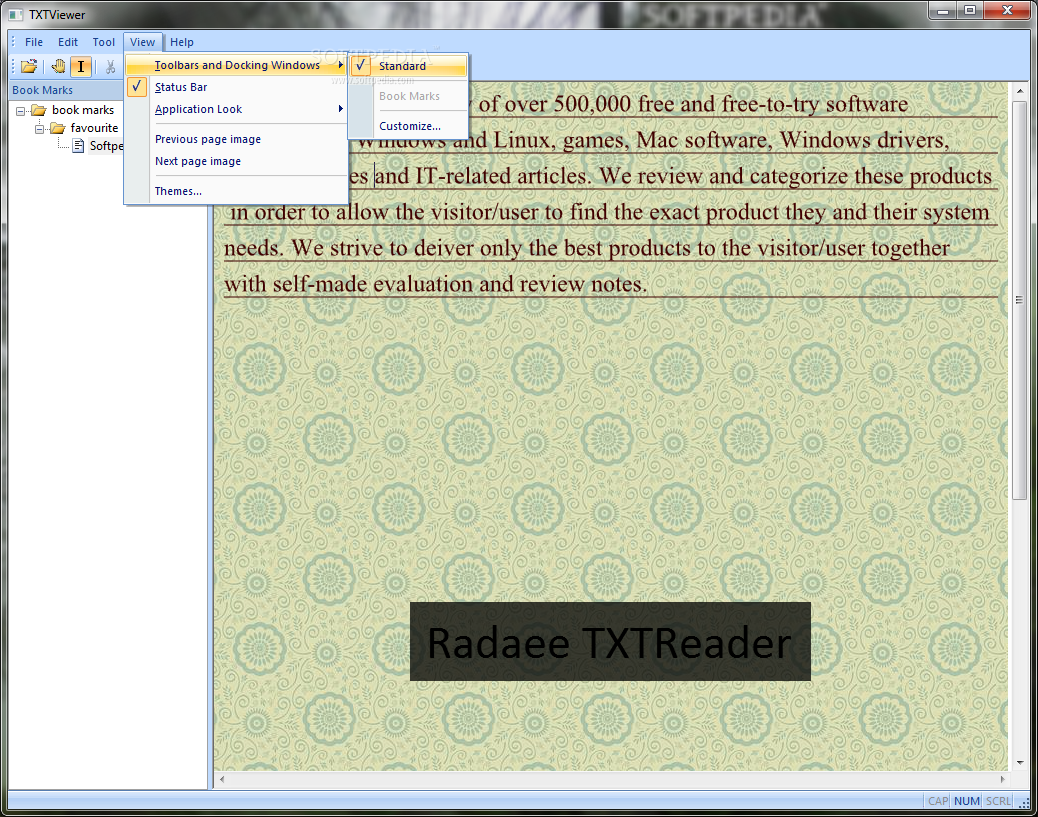Click the Radaee TXTReader banner
1038x817 pixels.
pyautogui.click(x=610, y=642)
